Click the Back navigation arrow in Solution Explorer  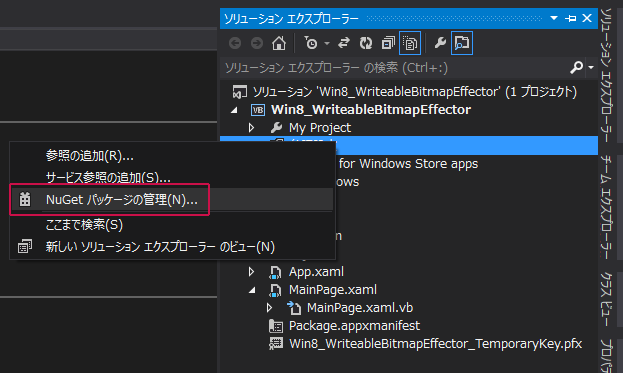coord(235,43)
